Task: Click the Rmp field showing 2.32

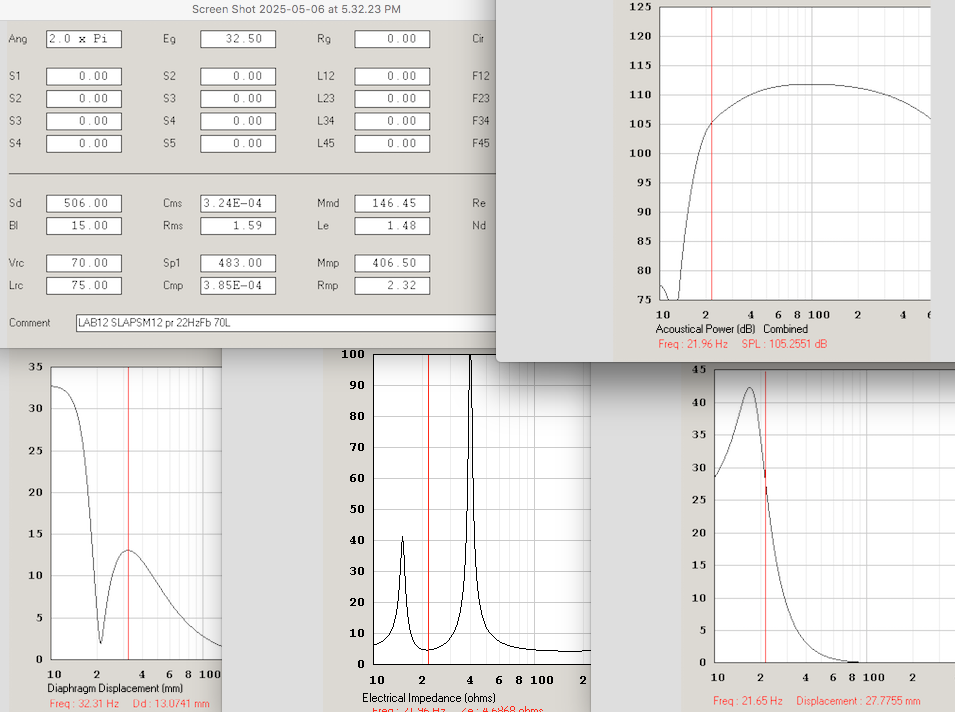Action: coord(392,286)
